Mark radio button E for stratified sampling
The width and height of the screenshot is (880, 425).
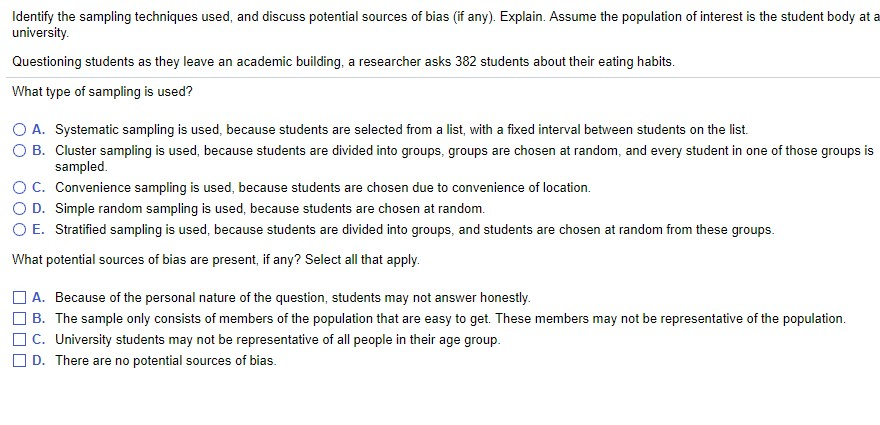[x=20, y=230]
